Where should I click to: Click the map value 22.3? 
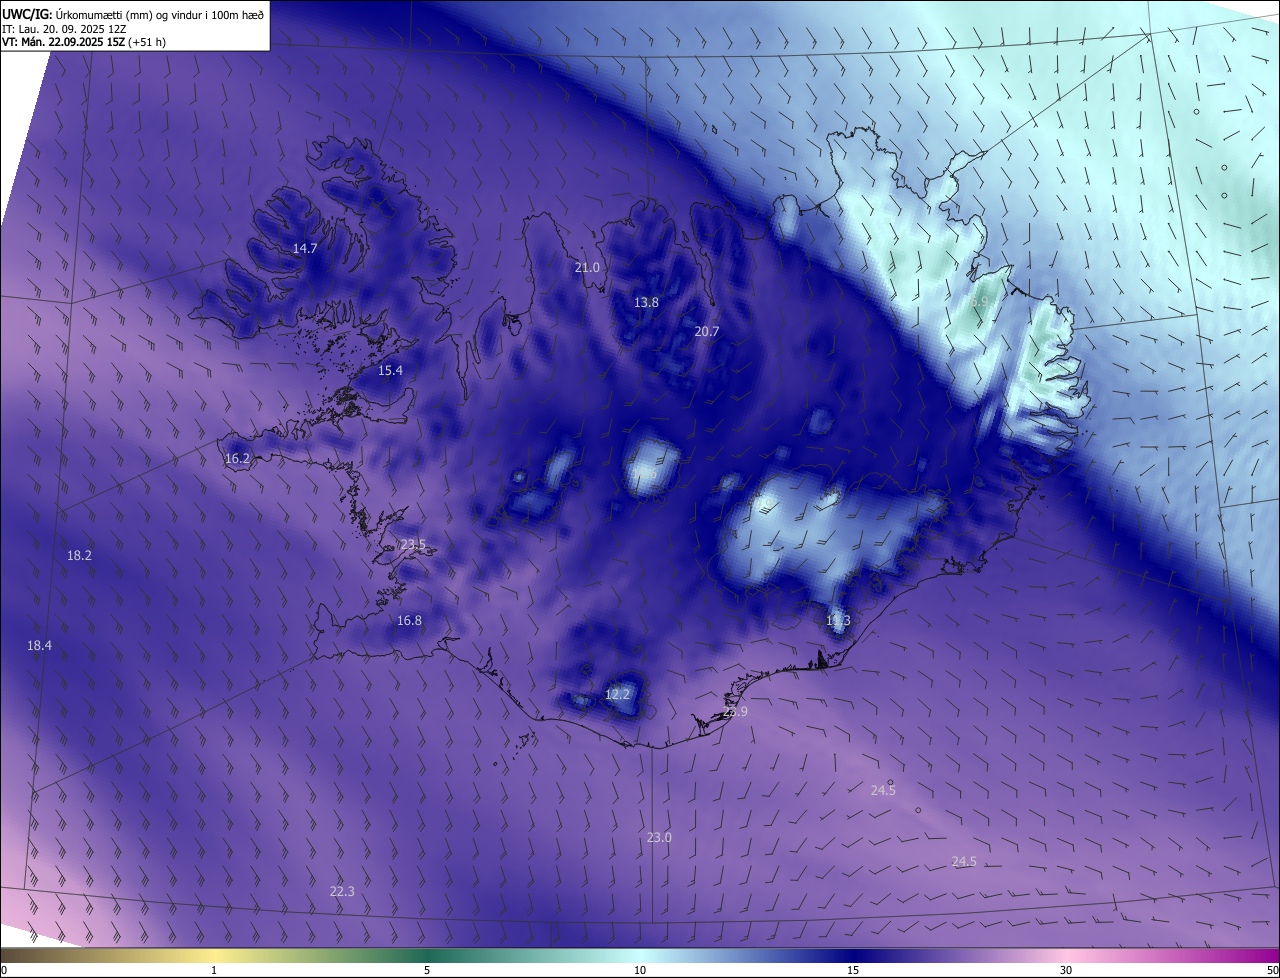point(342,891)
